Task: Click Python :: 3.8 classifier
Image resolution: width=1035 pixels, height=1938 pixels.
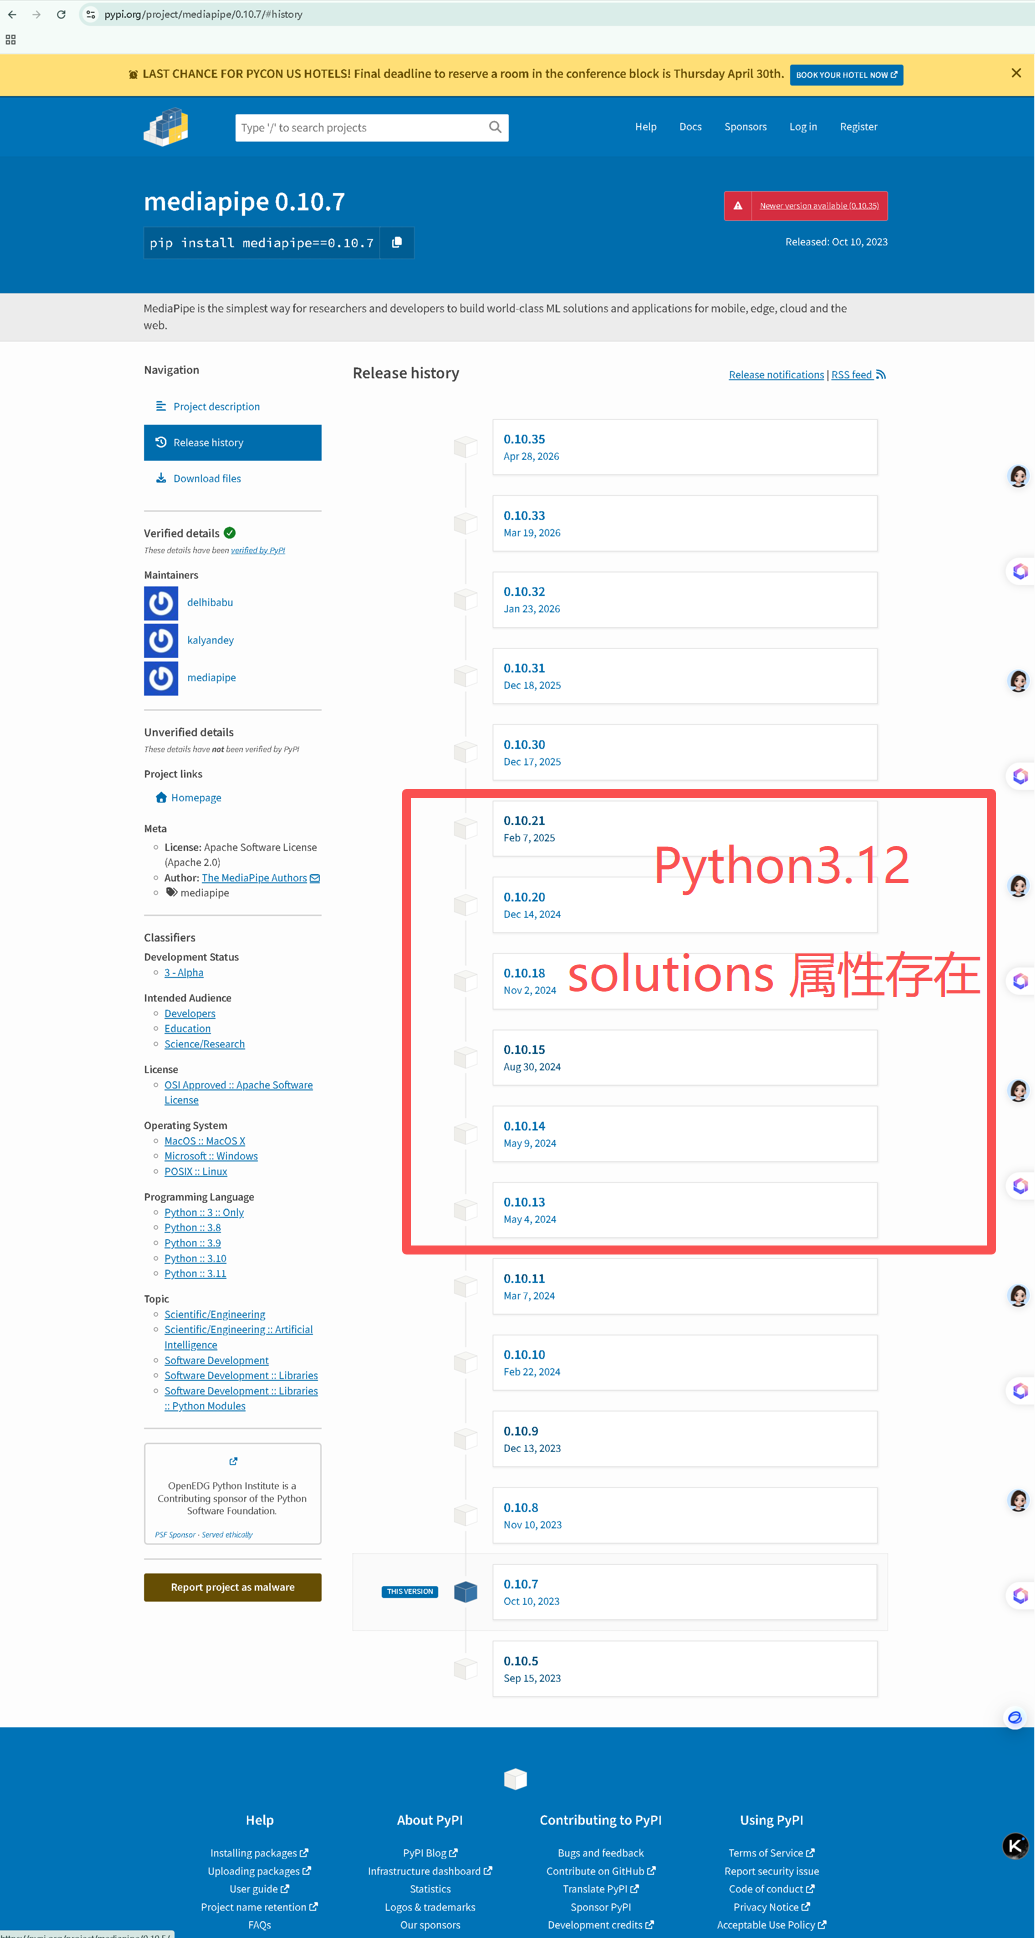Action: tap(193, 1228)
